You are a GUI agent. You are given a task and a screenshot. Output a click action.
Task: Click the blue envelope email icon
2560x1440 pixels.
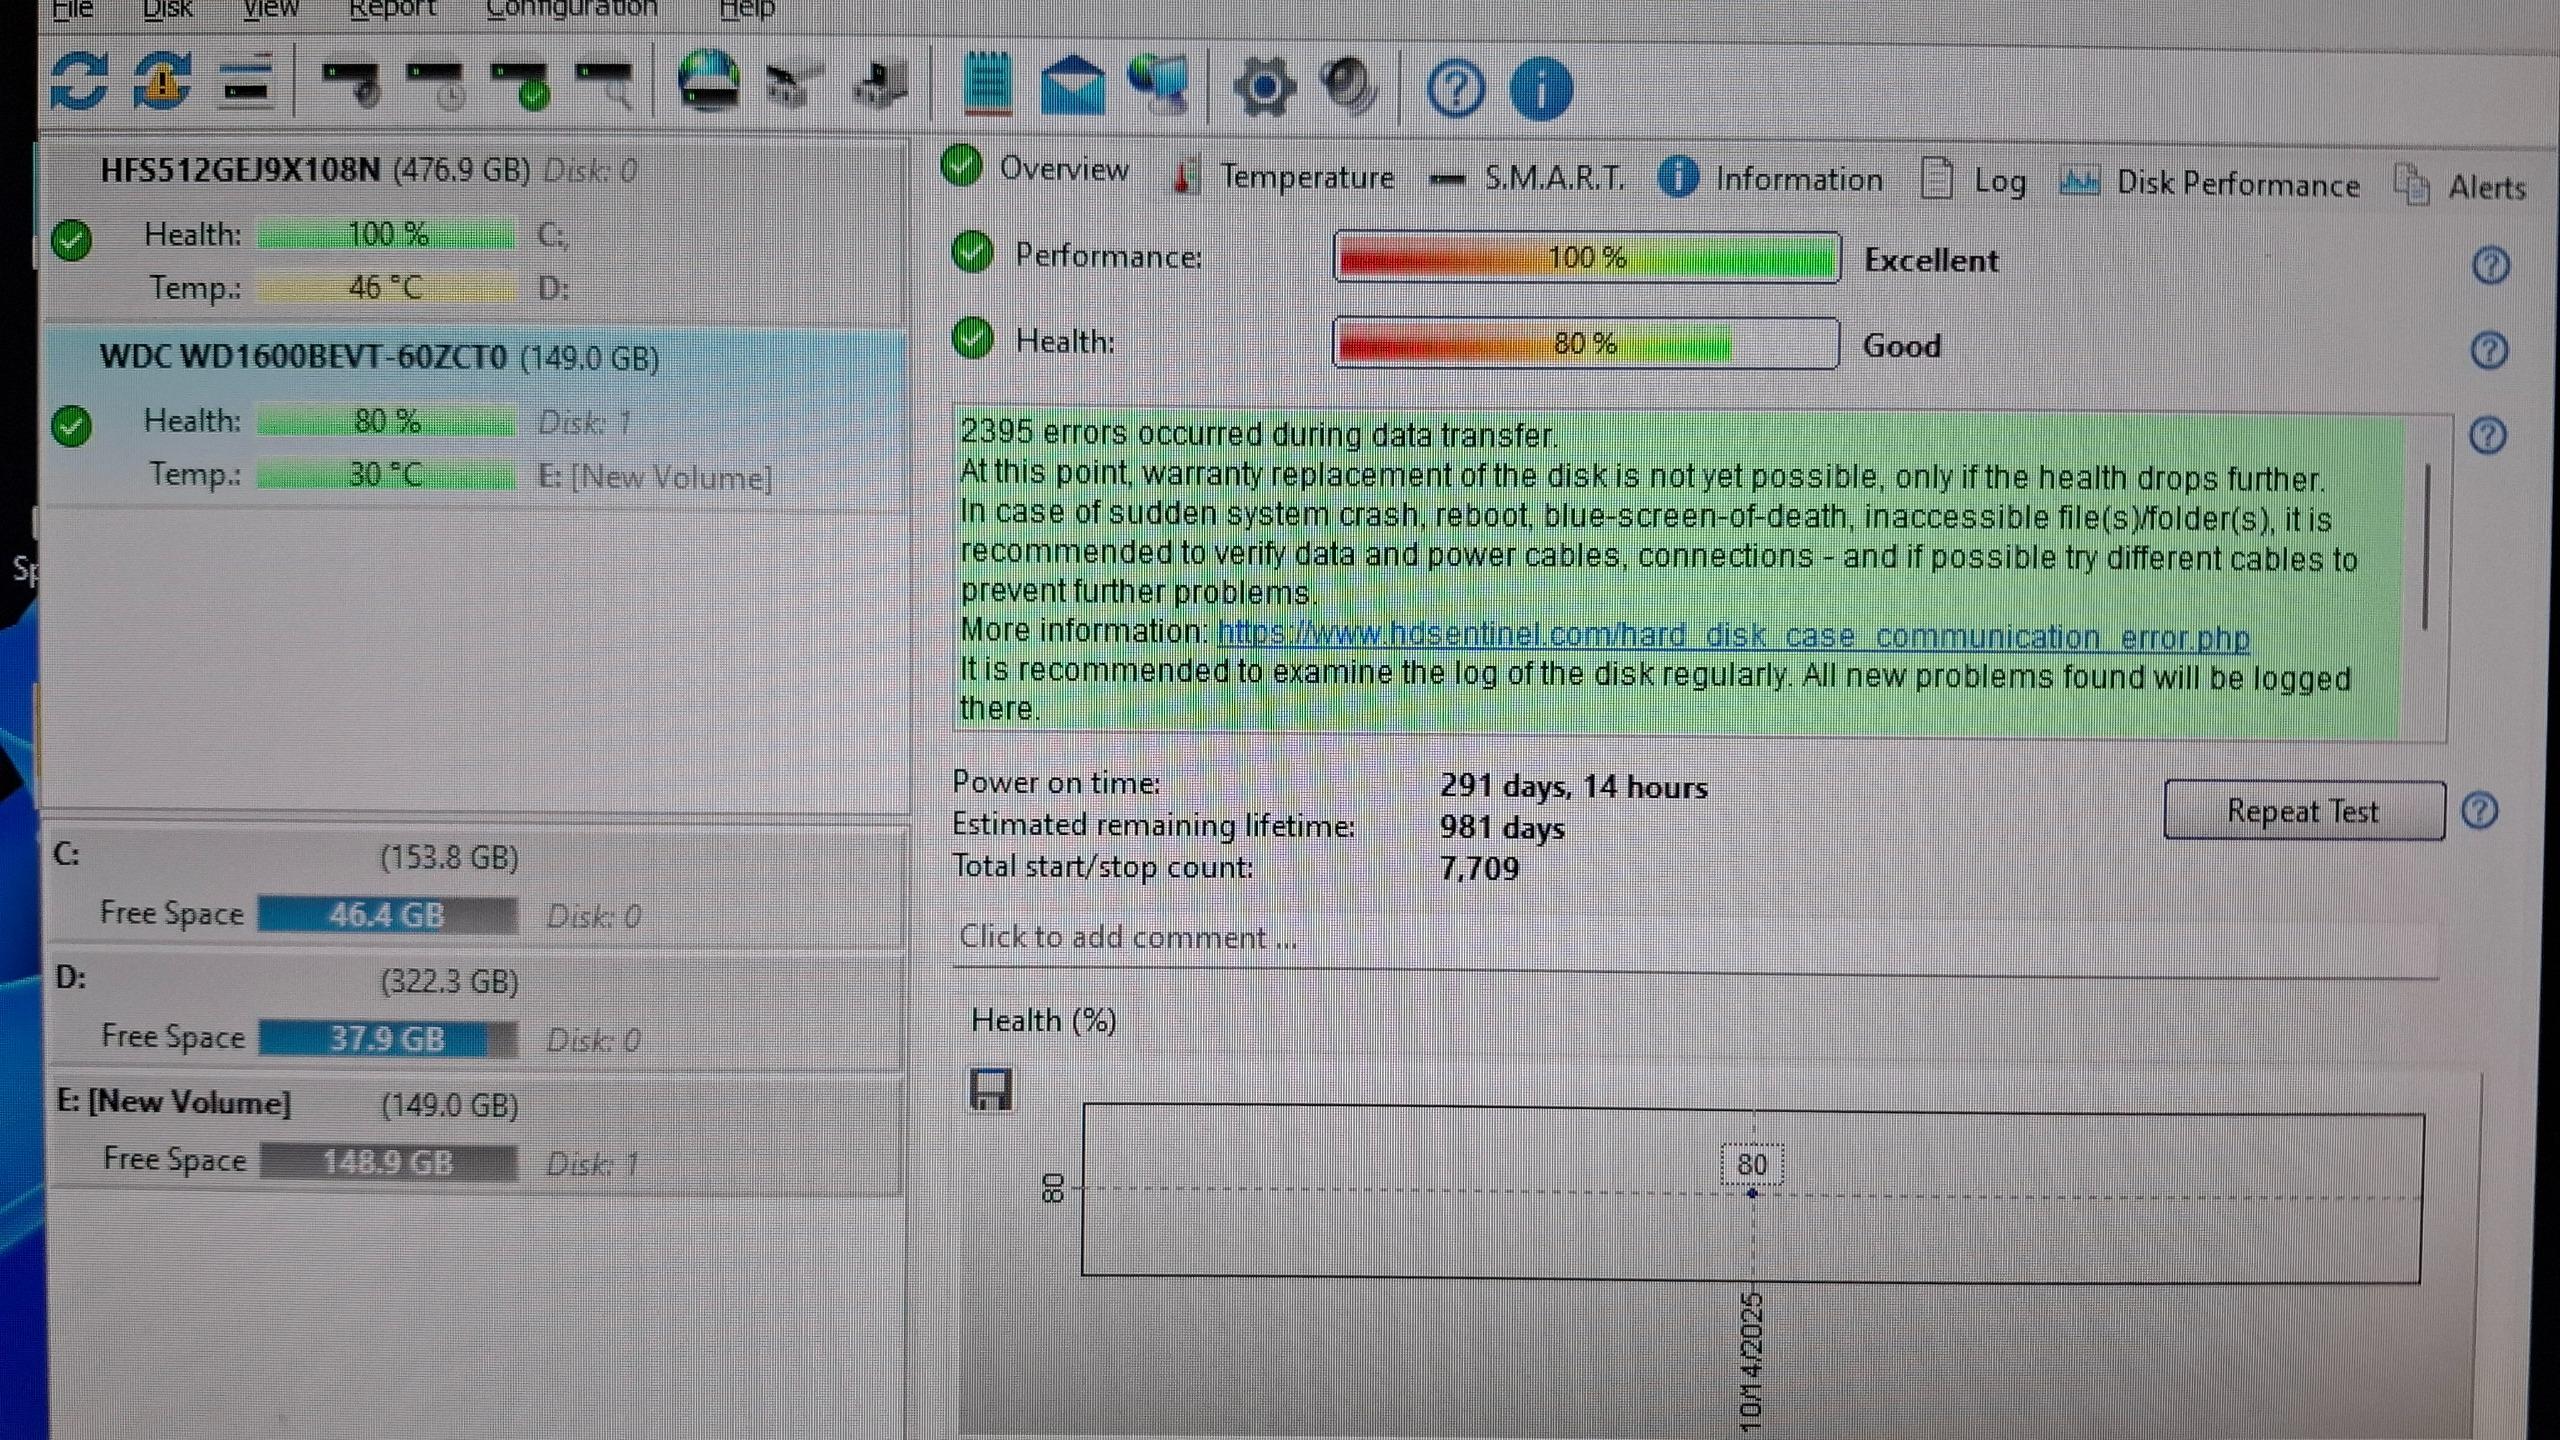(1072, 86)
